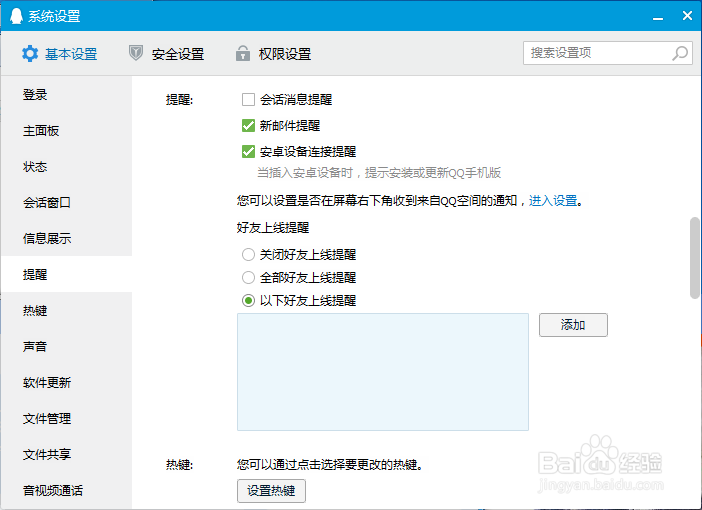Minimize the 系统设置 window
The height and width of the screenshot is (510, 702).
pos(658,17)
